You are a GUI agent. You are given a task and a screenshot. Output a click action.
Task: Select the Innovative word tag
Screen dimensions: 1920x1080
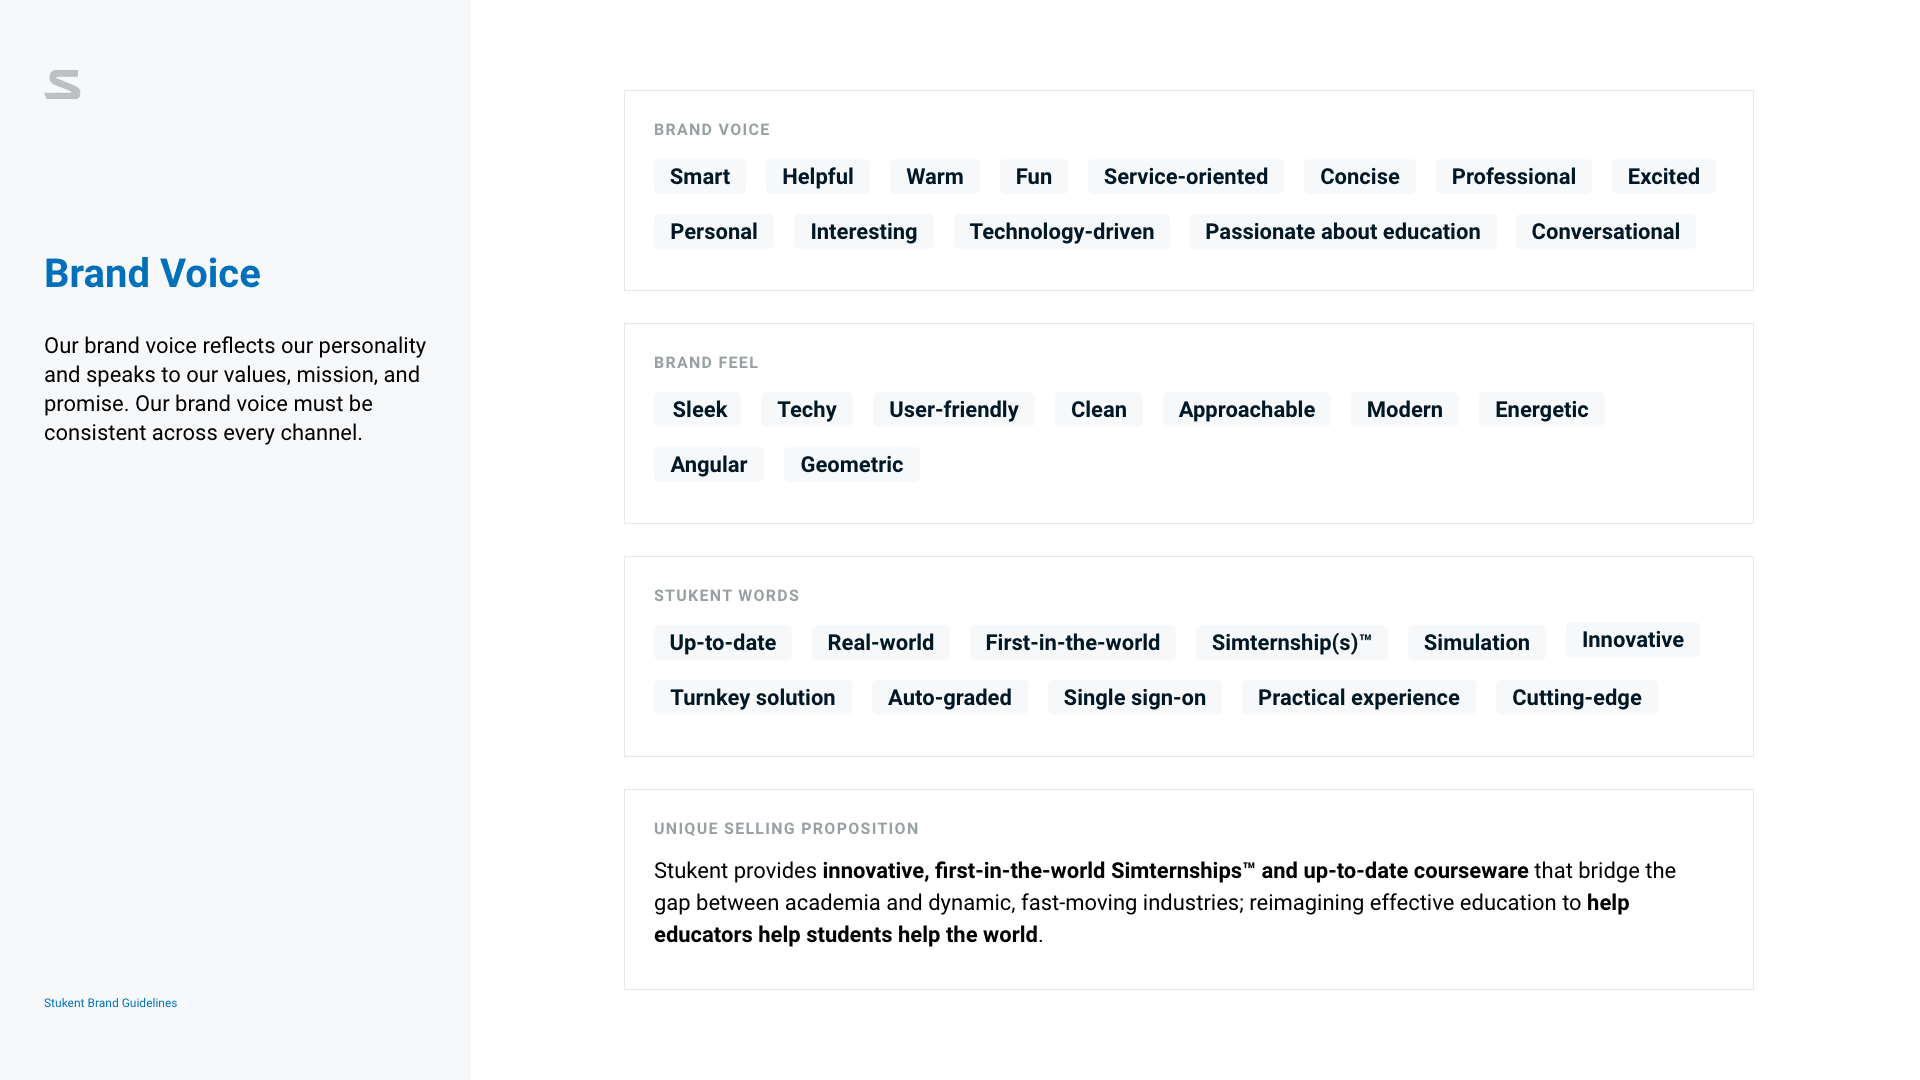(x=1632, y=640)
